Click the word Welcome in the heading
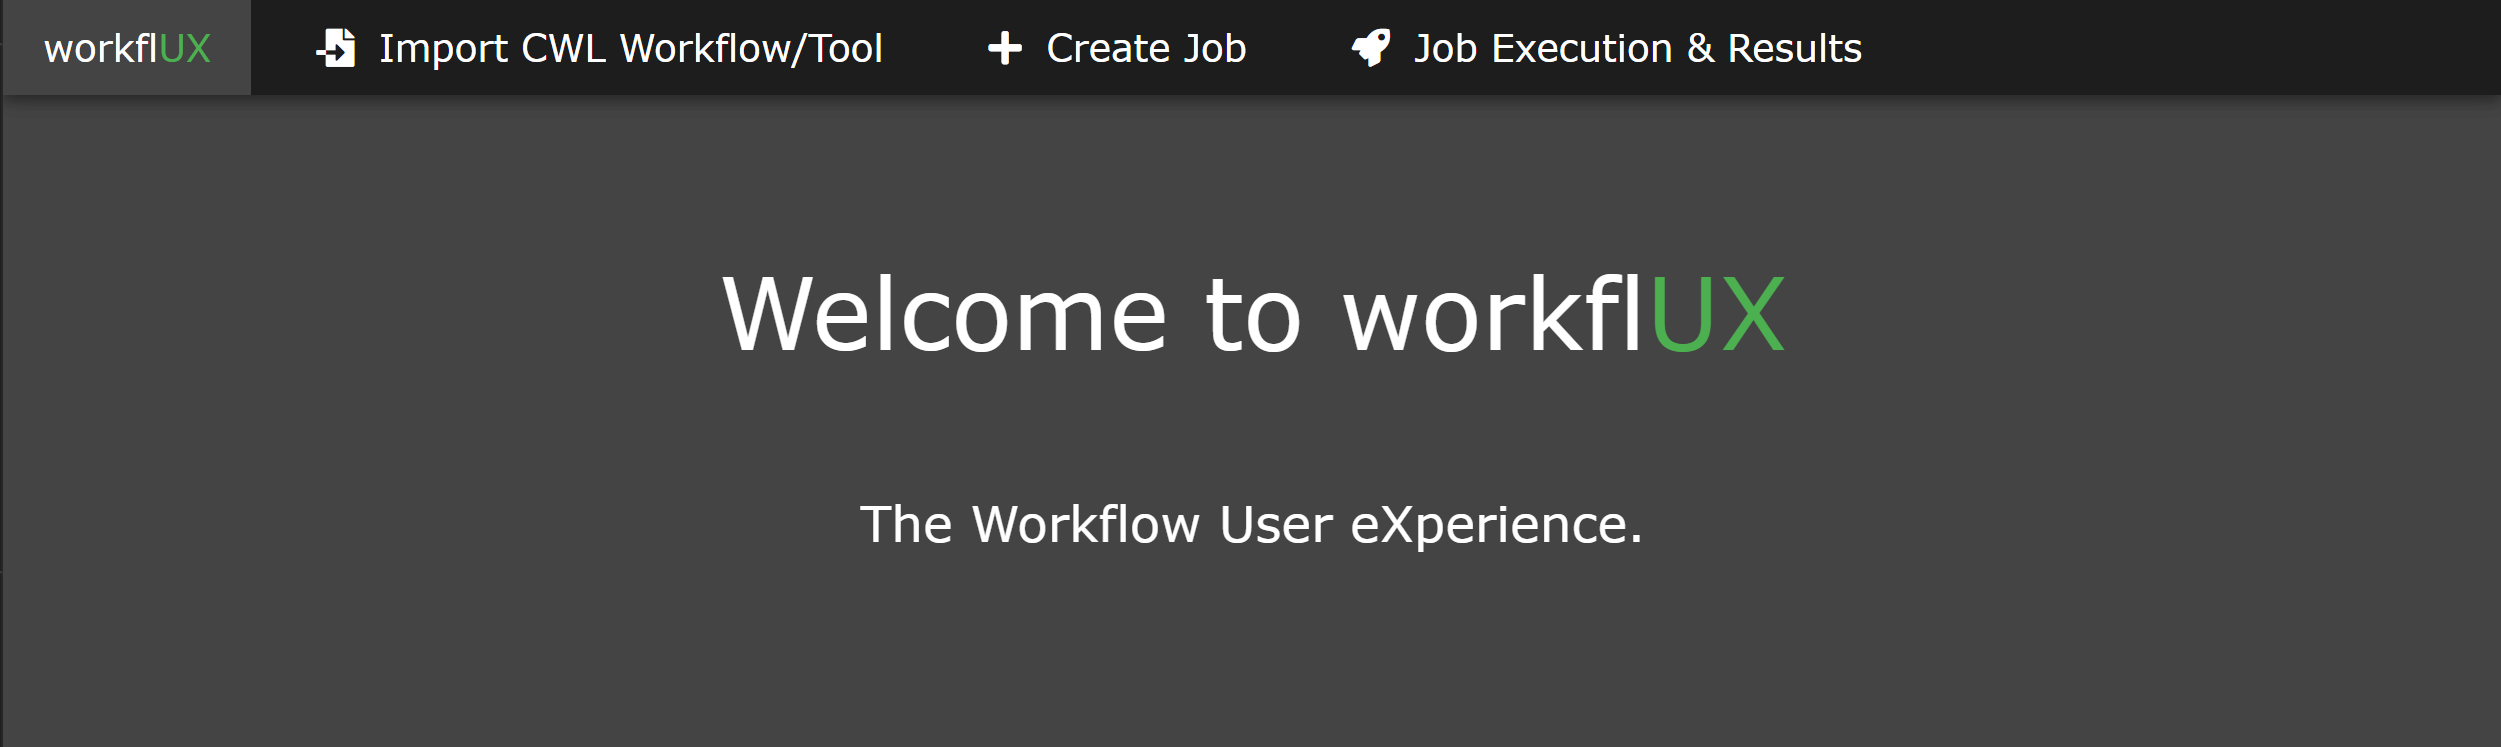 [x=944, y=315]
